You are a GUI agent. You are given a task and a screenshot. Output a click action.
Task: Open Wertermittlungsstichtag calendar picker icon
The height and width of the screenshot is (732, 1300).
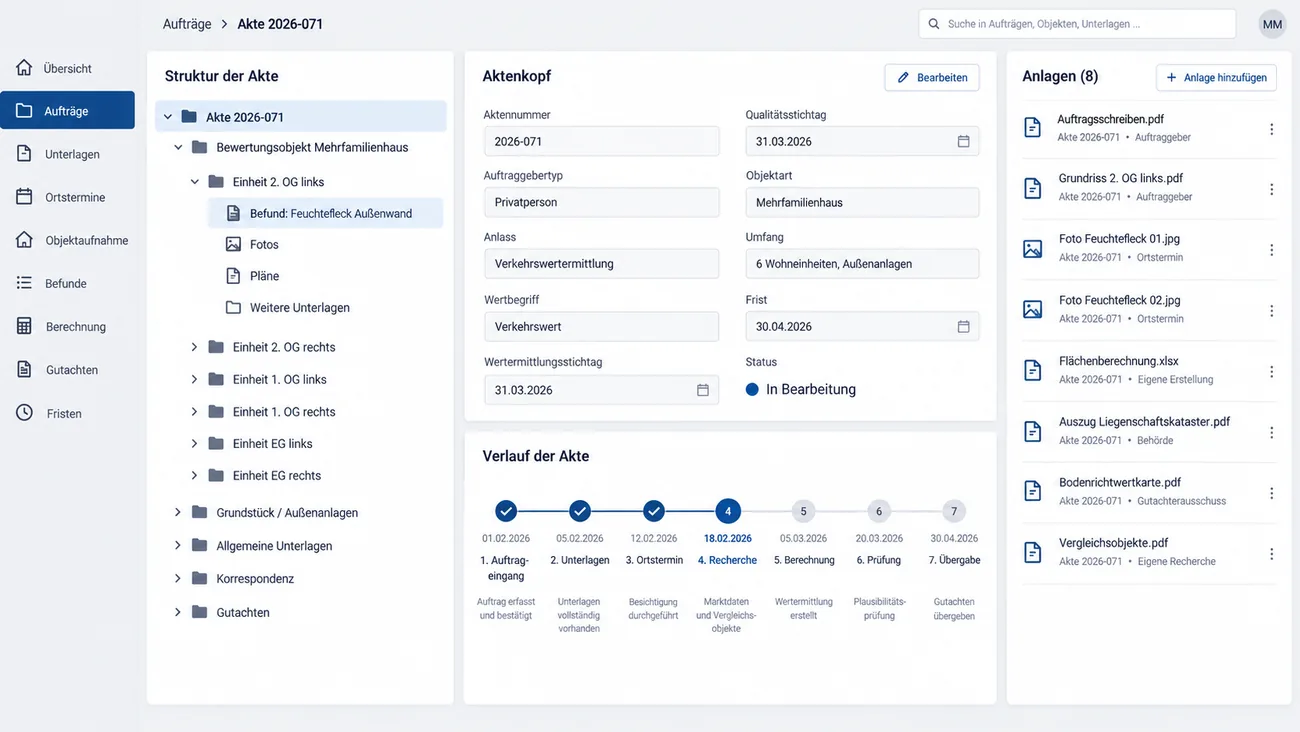pyautogui.click(x=703, y=390)
